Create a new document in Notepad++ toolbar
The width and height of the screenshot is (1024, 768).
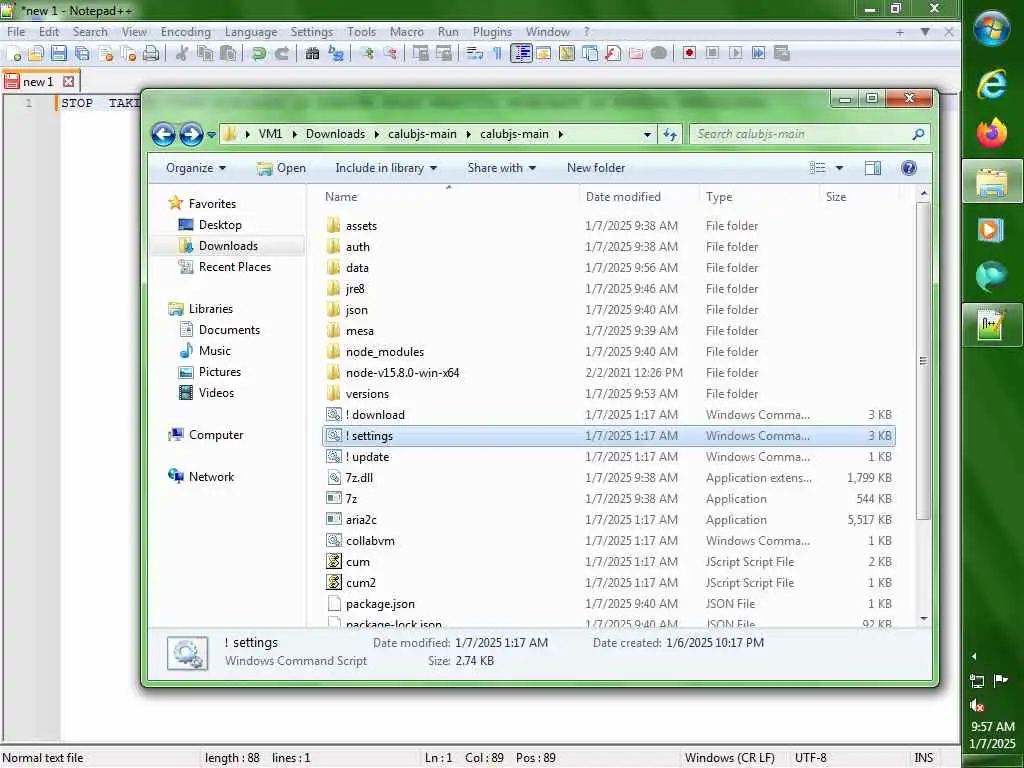pyautogui.click(x=13, y=54)
